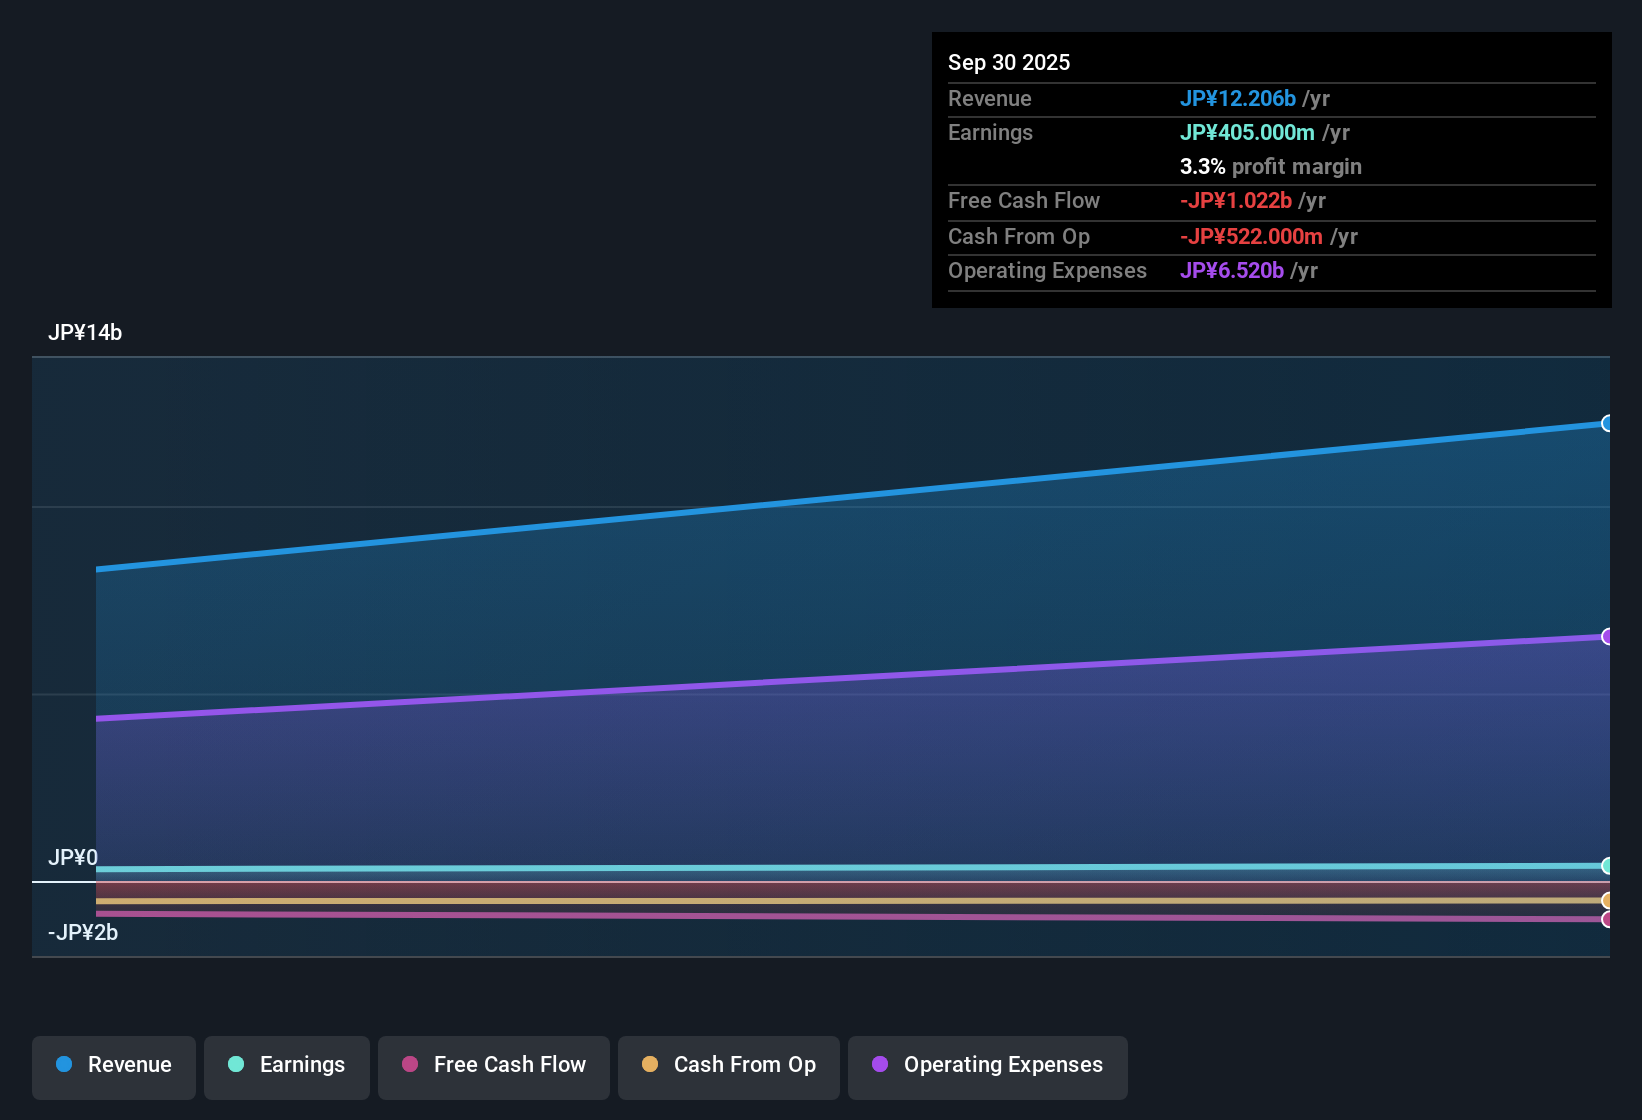Click the 3.3% profit margin text
This screenshot has height=1120, width=1642.
pos(1271,166)
